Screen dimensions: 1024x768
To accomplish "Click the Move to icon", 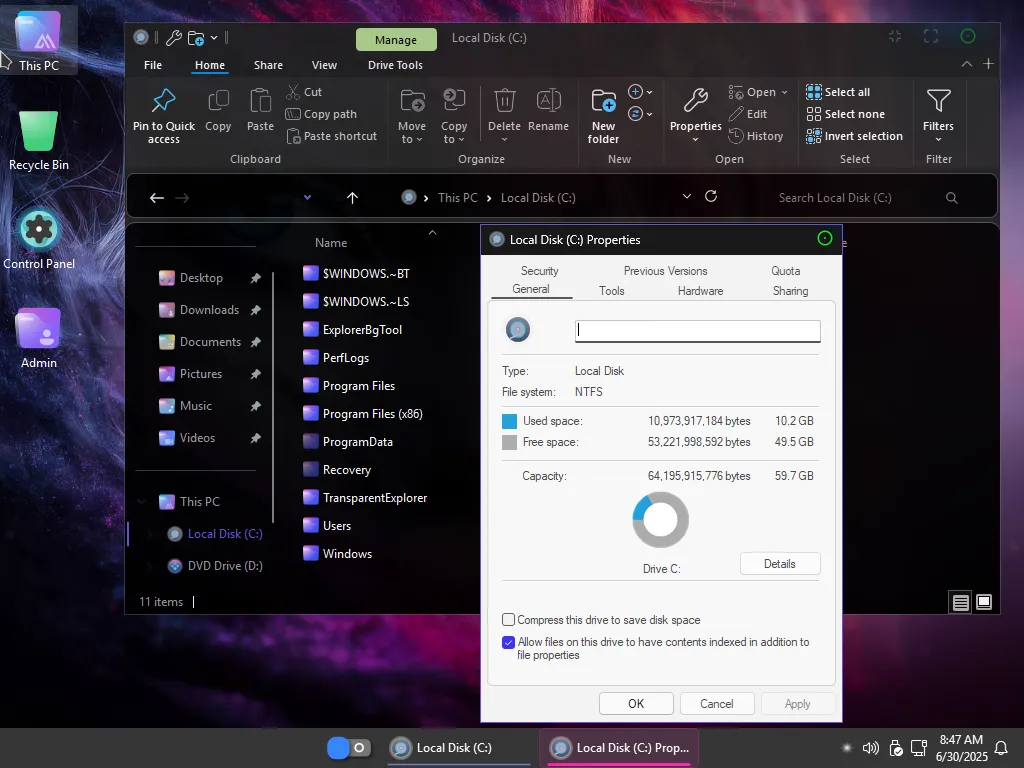I will click(x=412, y=101).
